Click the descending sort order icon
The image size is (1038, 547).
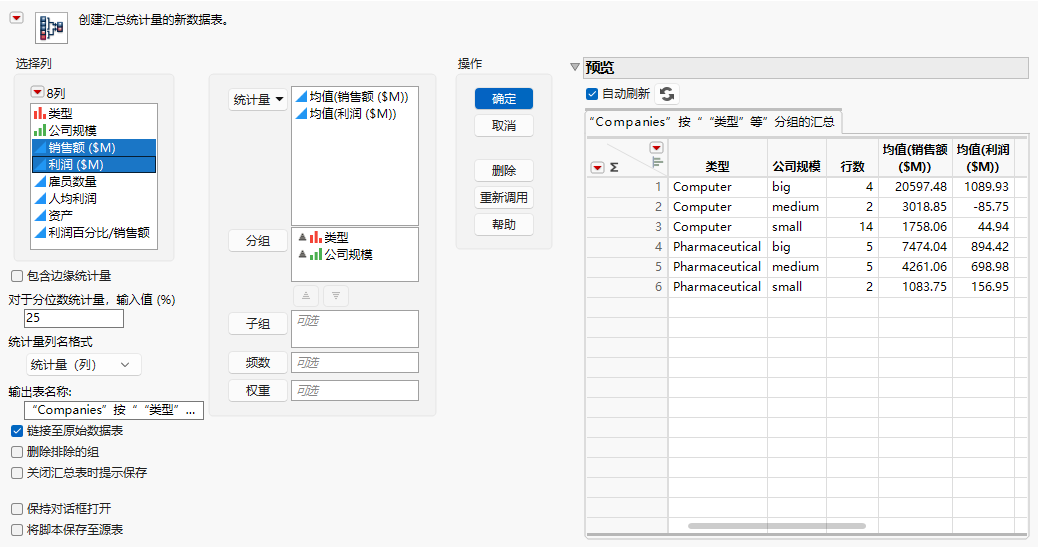[x=336, y=296]
